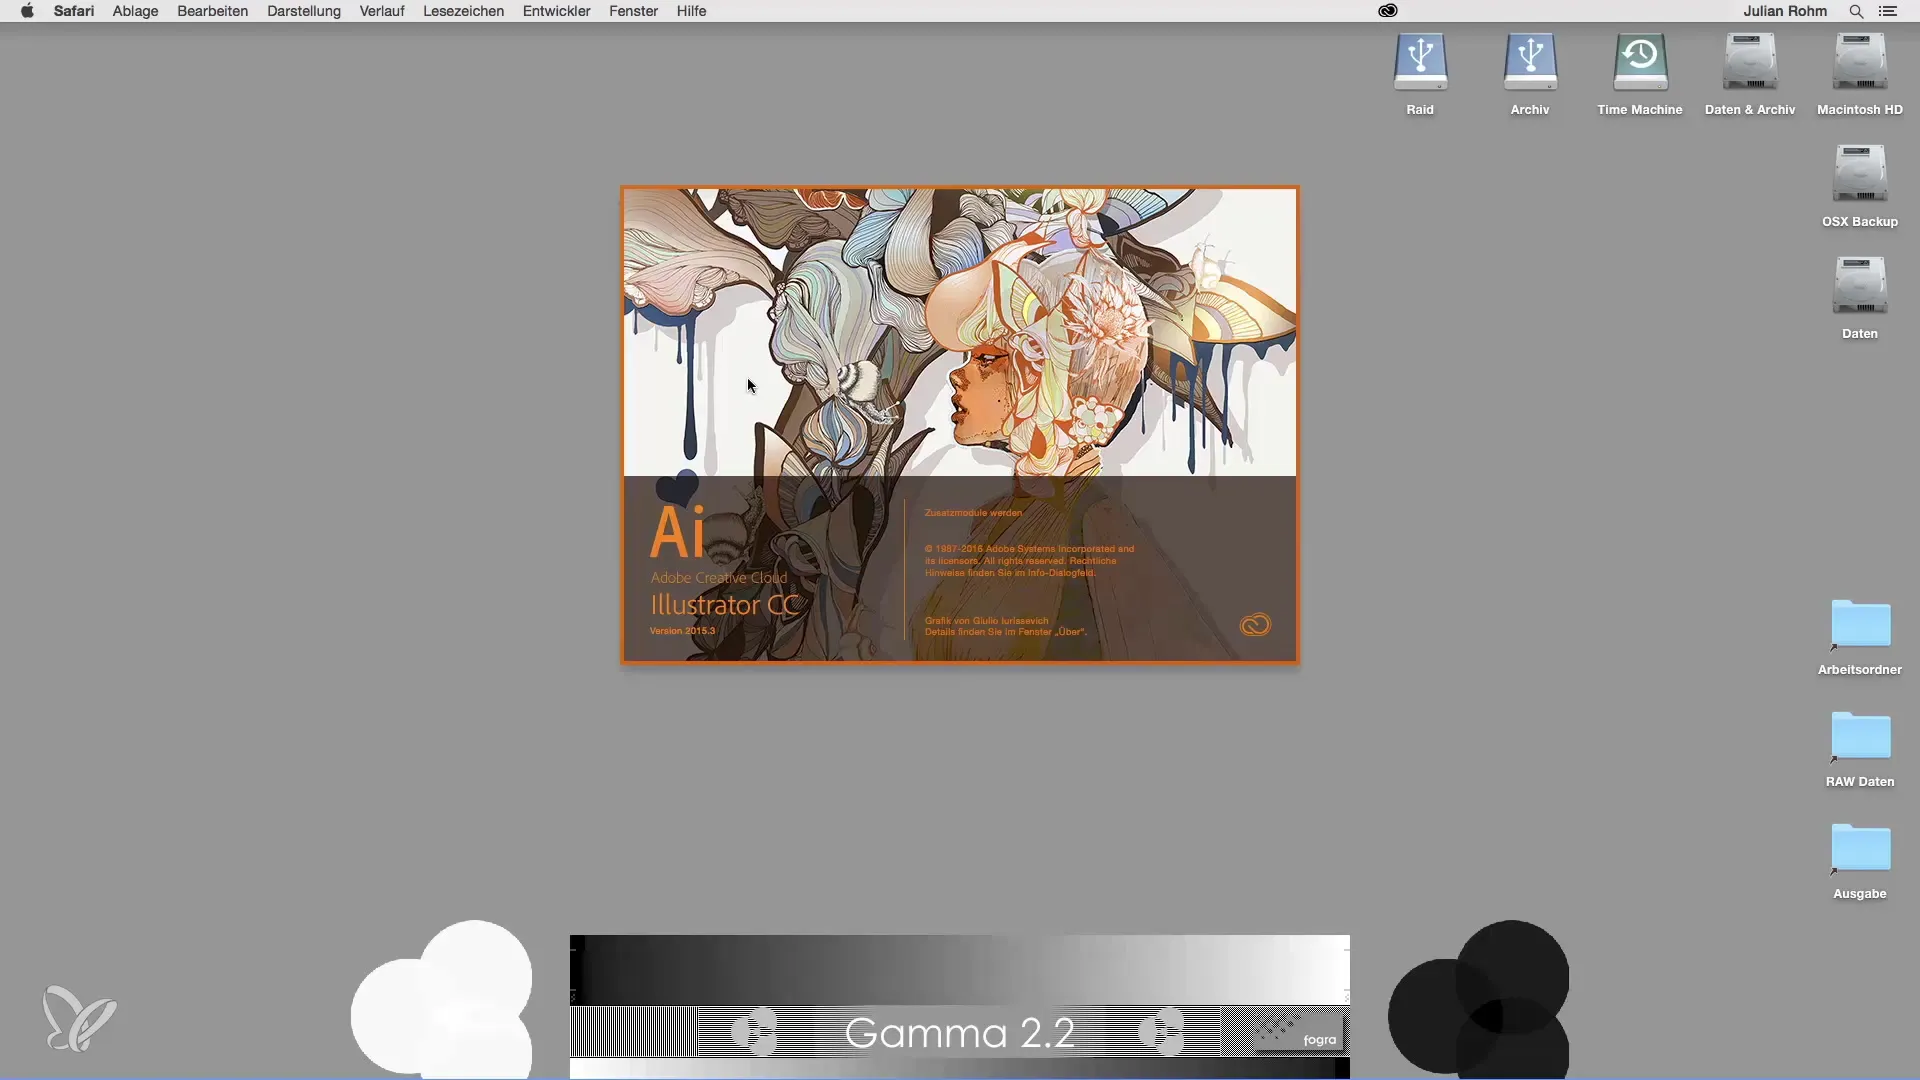Image resolution: width=1920 pixels, height=1080 pixels.
Task: Open the Lesezeichen menu
Action: 463,11
